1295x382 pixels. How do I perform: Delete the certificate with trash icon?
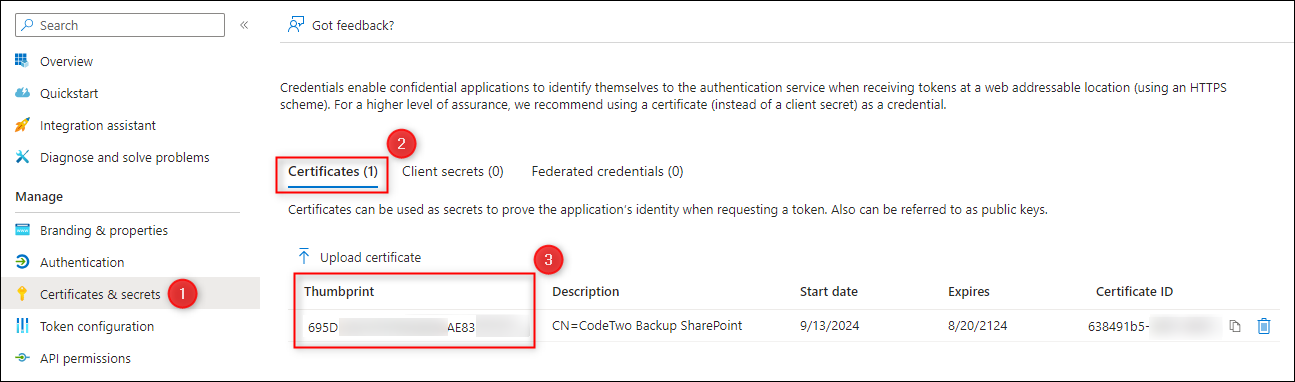click(x=1264, y=326)
